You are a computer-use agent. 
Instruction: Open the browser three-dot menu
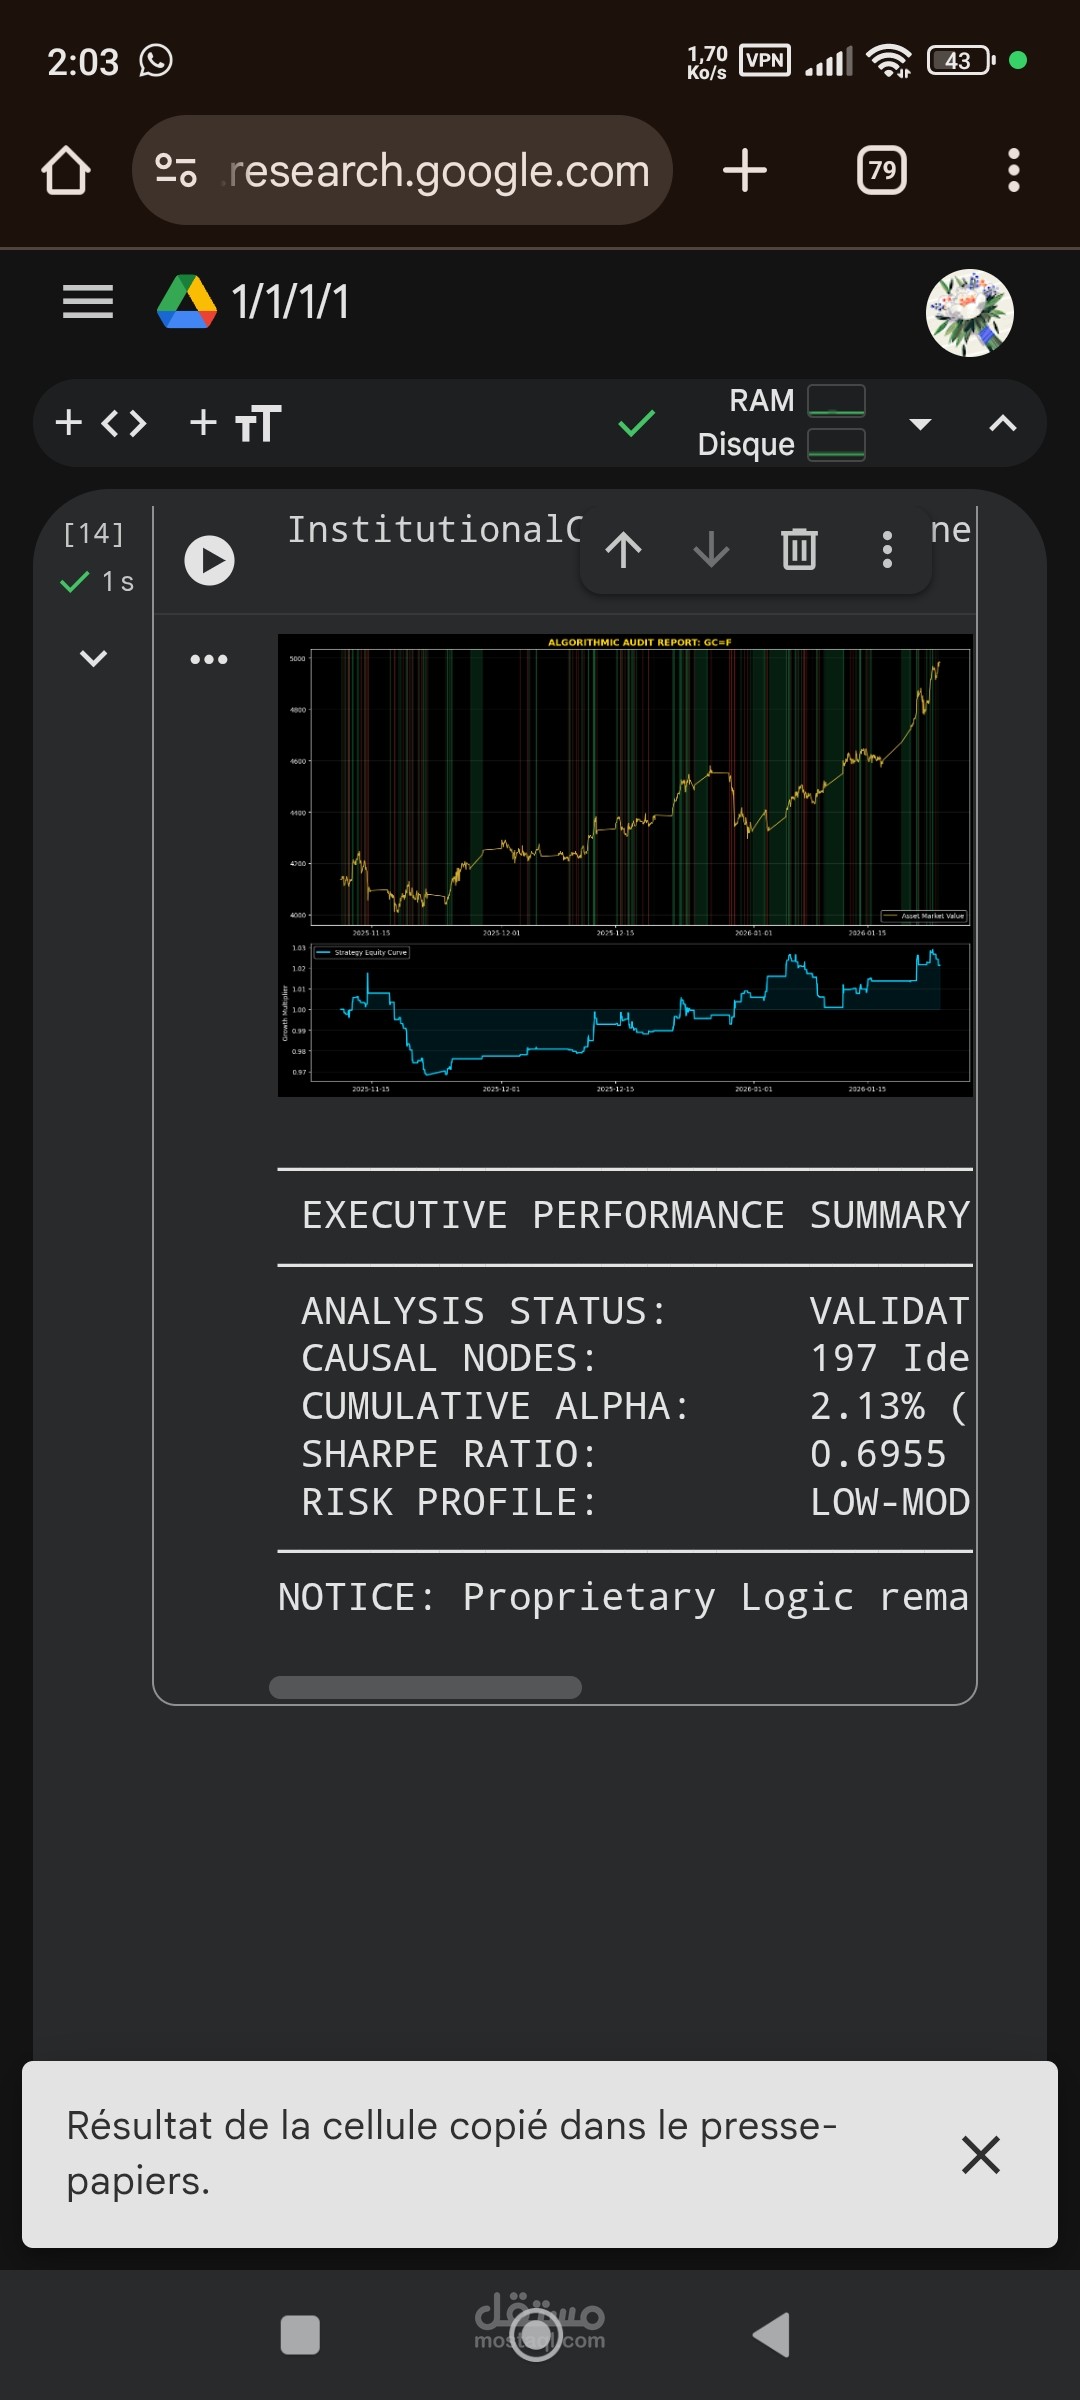1014,170
